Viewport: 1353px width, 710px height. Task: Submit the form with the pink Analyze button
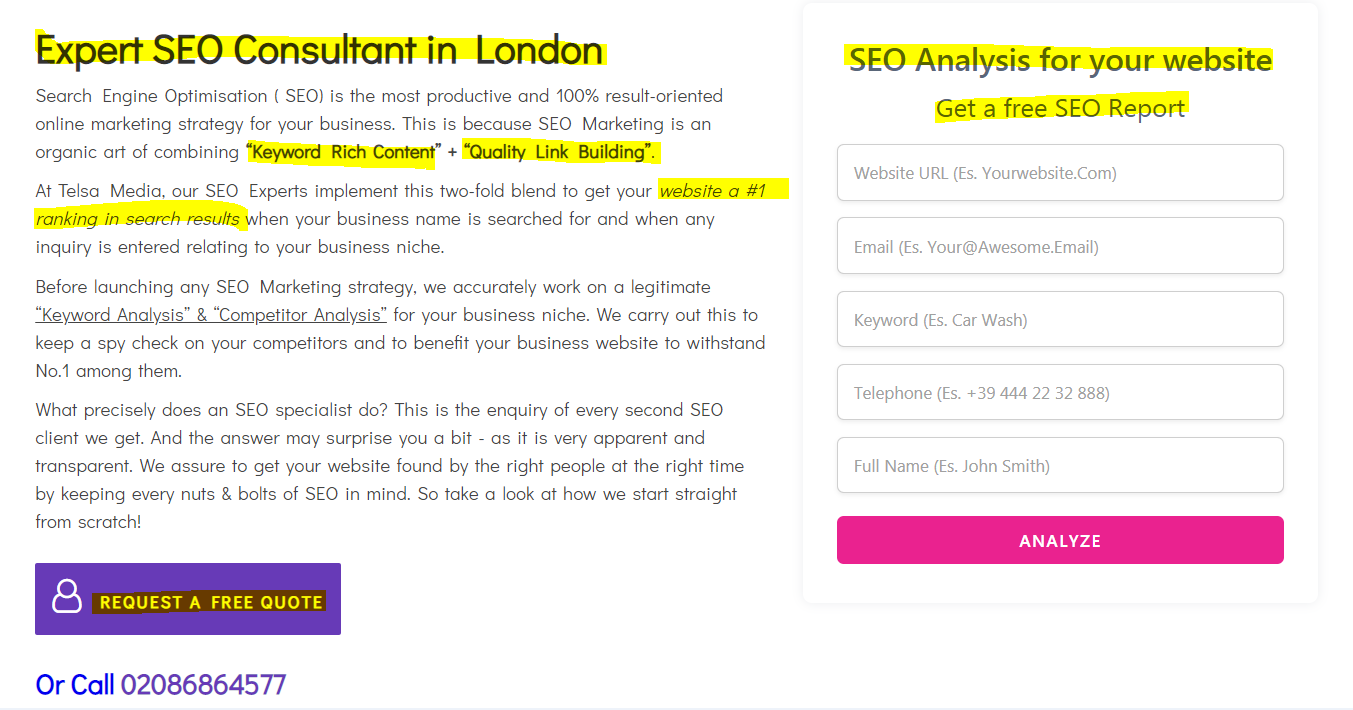(x=1060, y=540)
